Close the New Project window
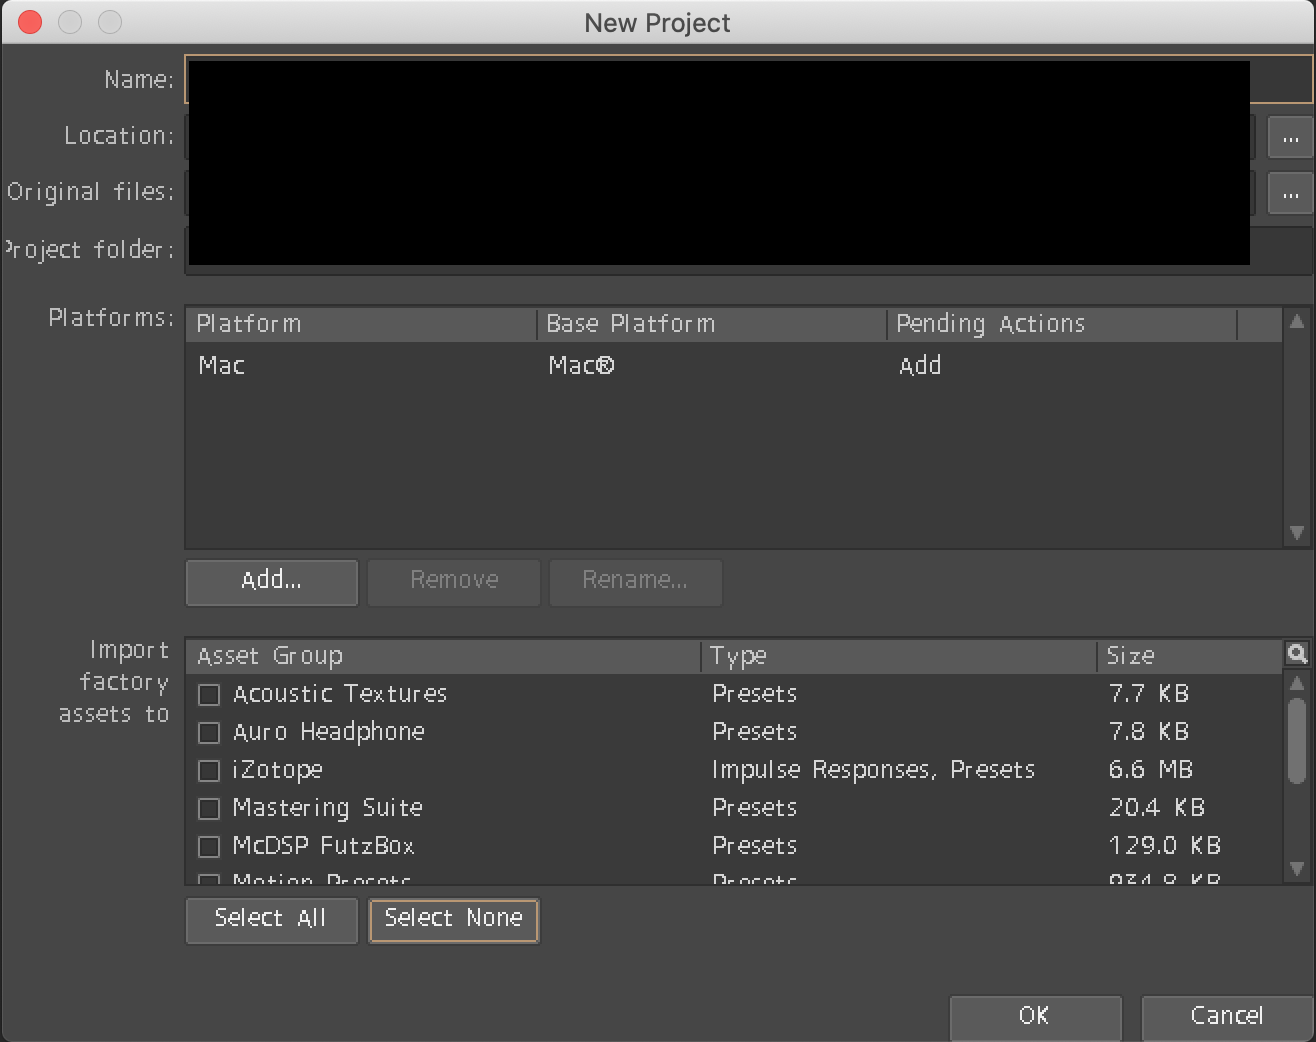The width and height of the screenshot is (1316, 1042). click(x=30, y=22)
